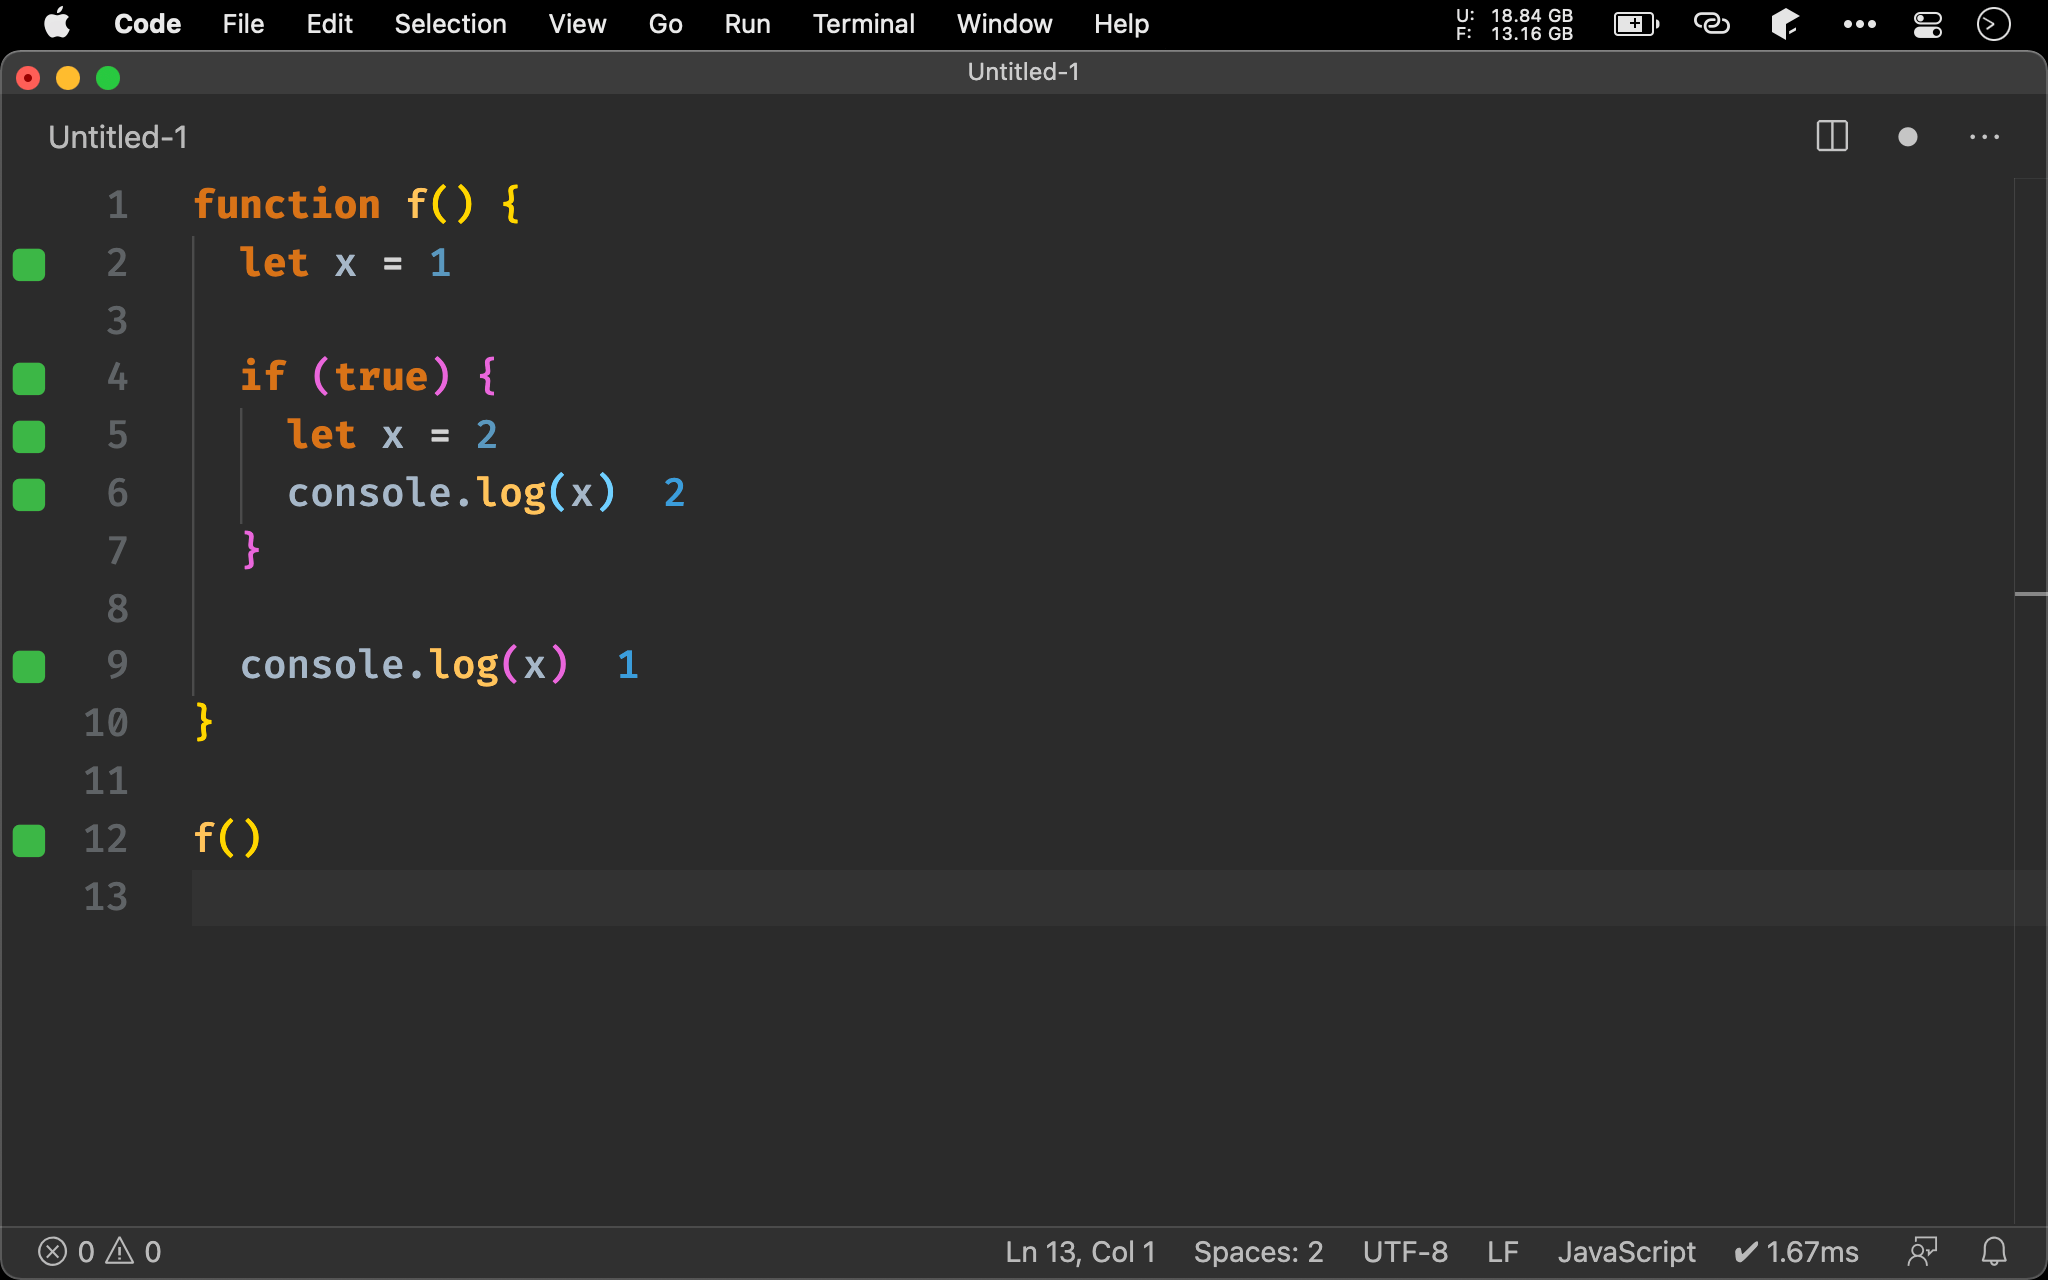Open the editor More Actions ellipsis
2048x1280 pixels.
pyautogui.click(x=1984, y=137)
